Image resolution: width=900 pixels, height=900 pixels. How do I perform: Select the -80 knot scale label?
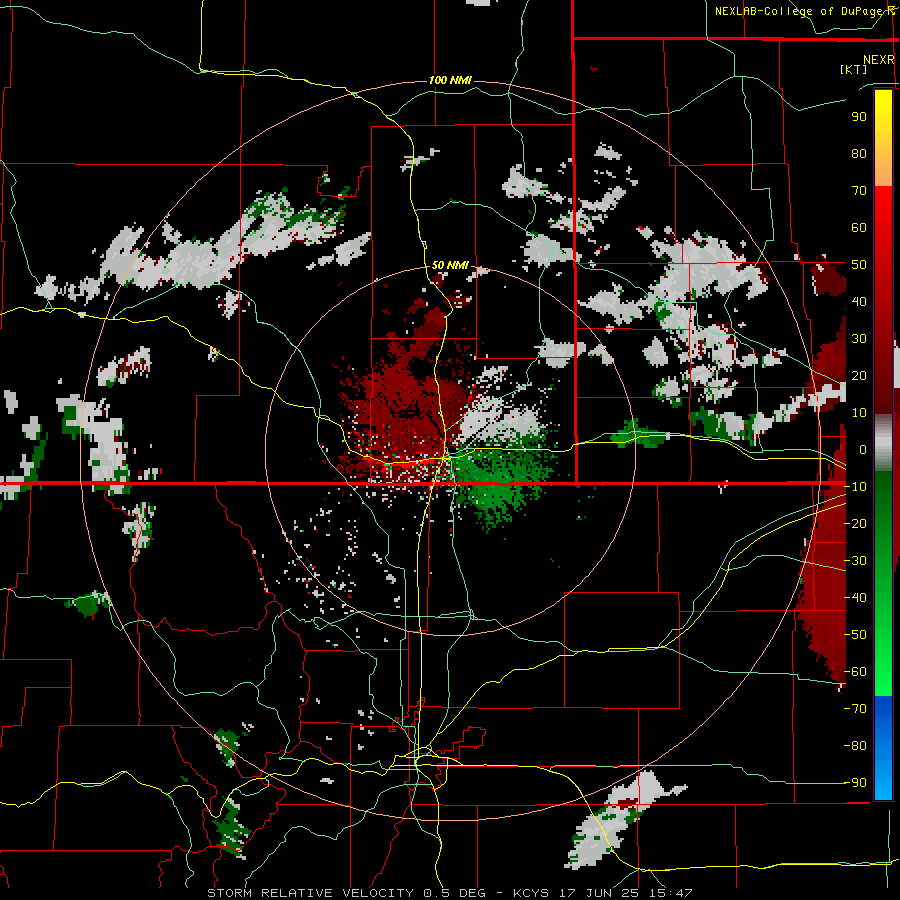[855, 746]
